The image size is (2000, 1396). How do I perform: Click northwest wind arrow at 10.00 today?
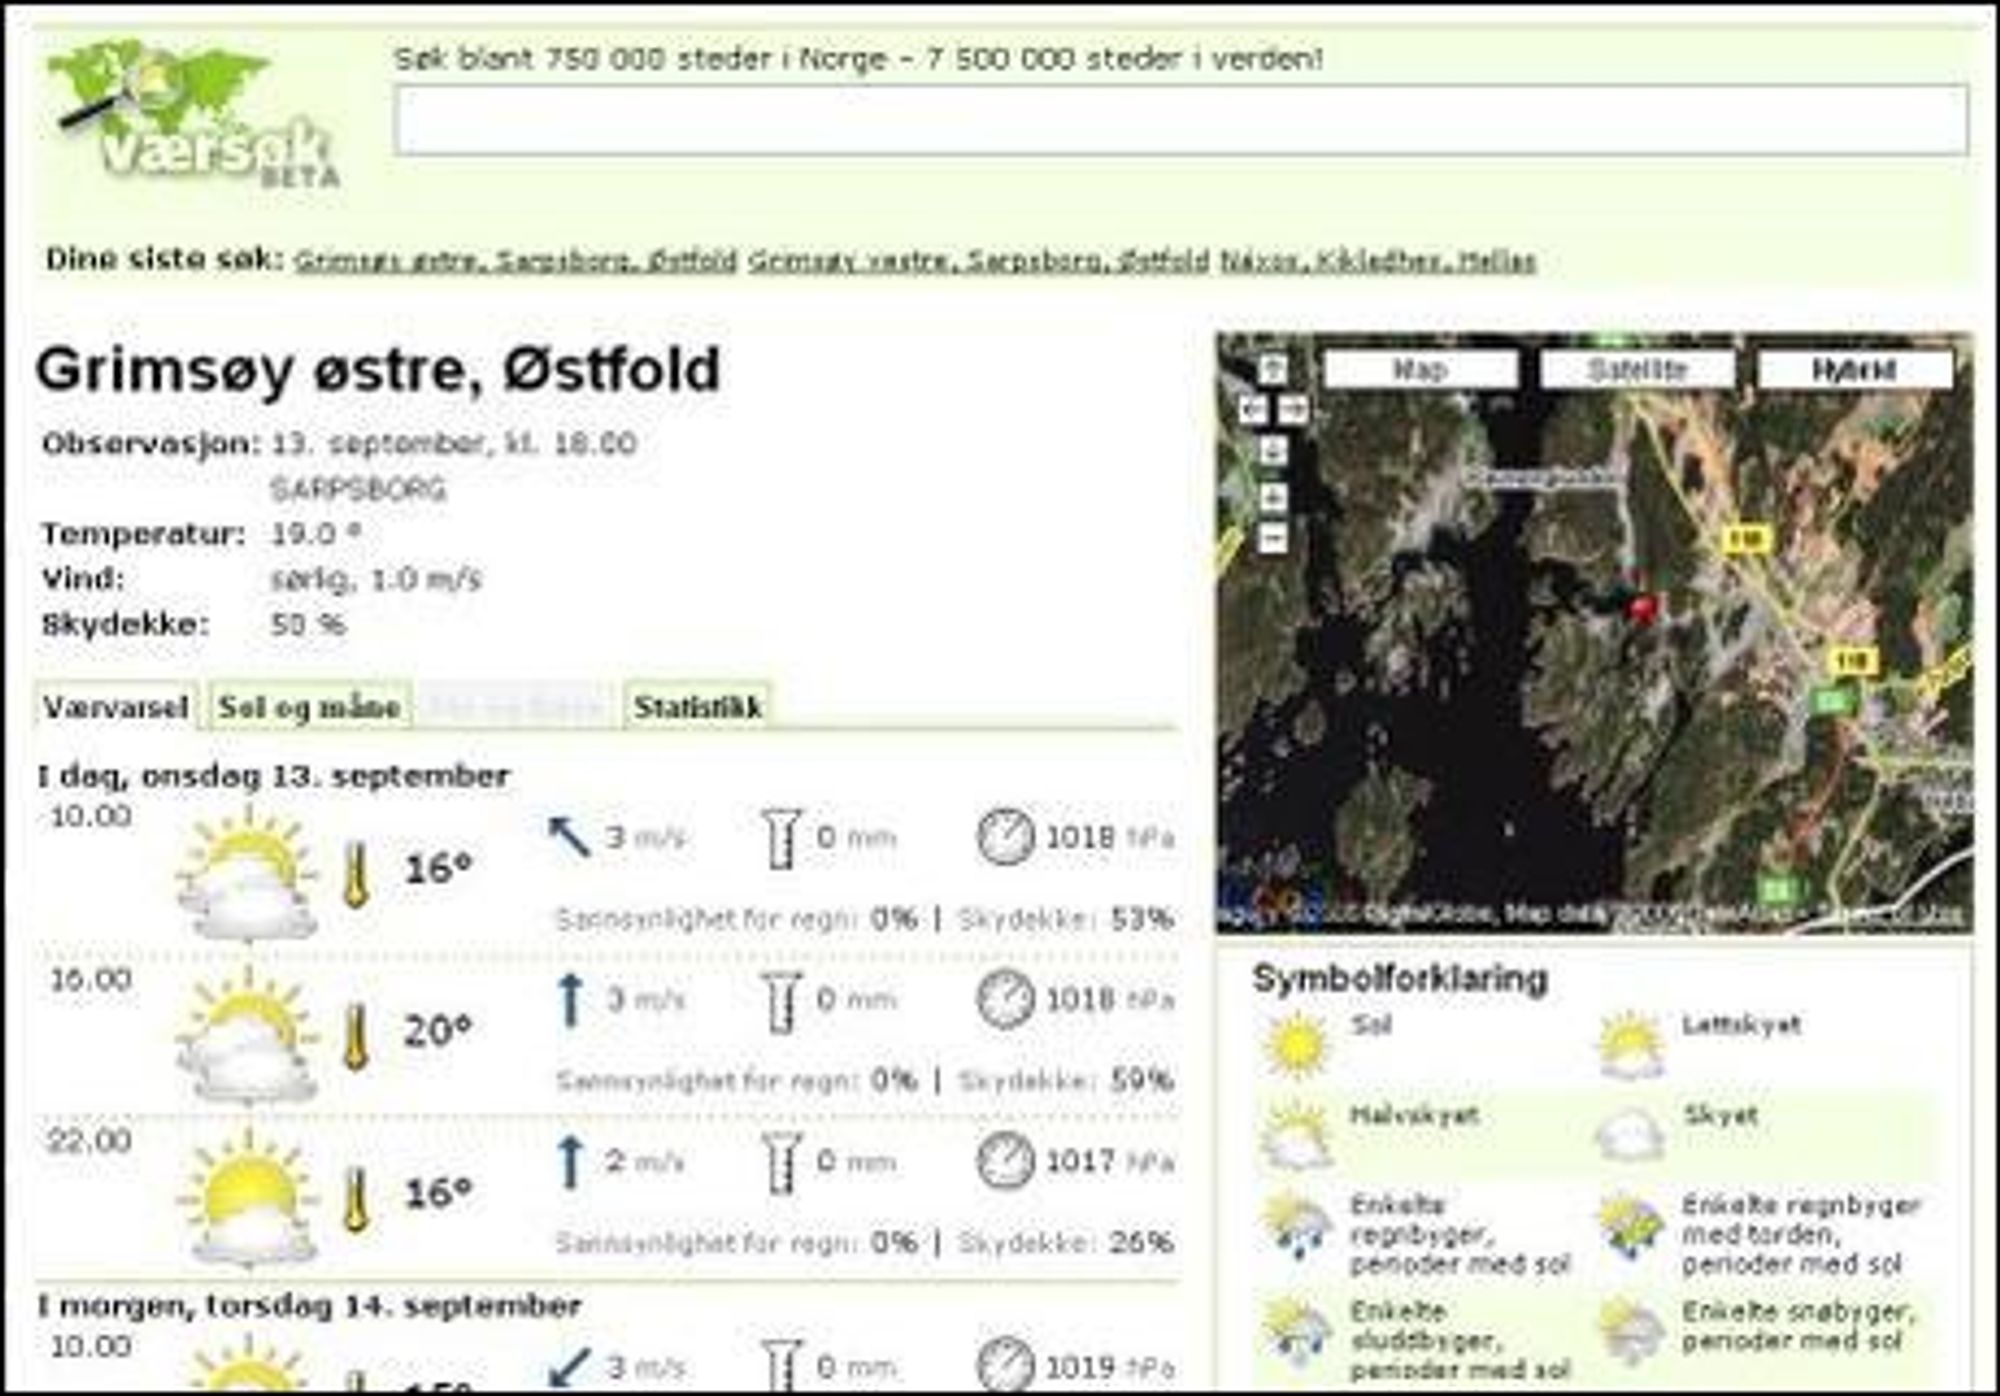point(570,837)
